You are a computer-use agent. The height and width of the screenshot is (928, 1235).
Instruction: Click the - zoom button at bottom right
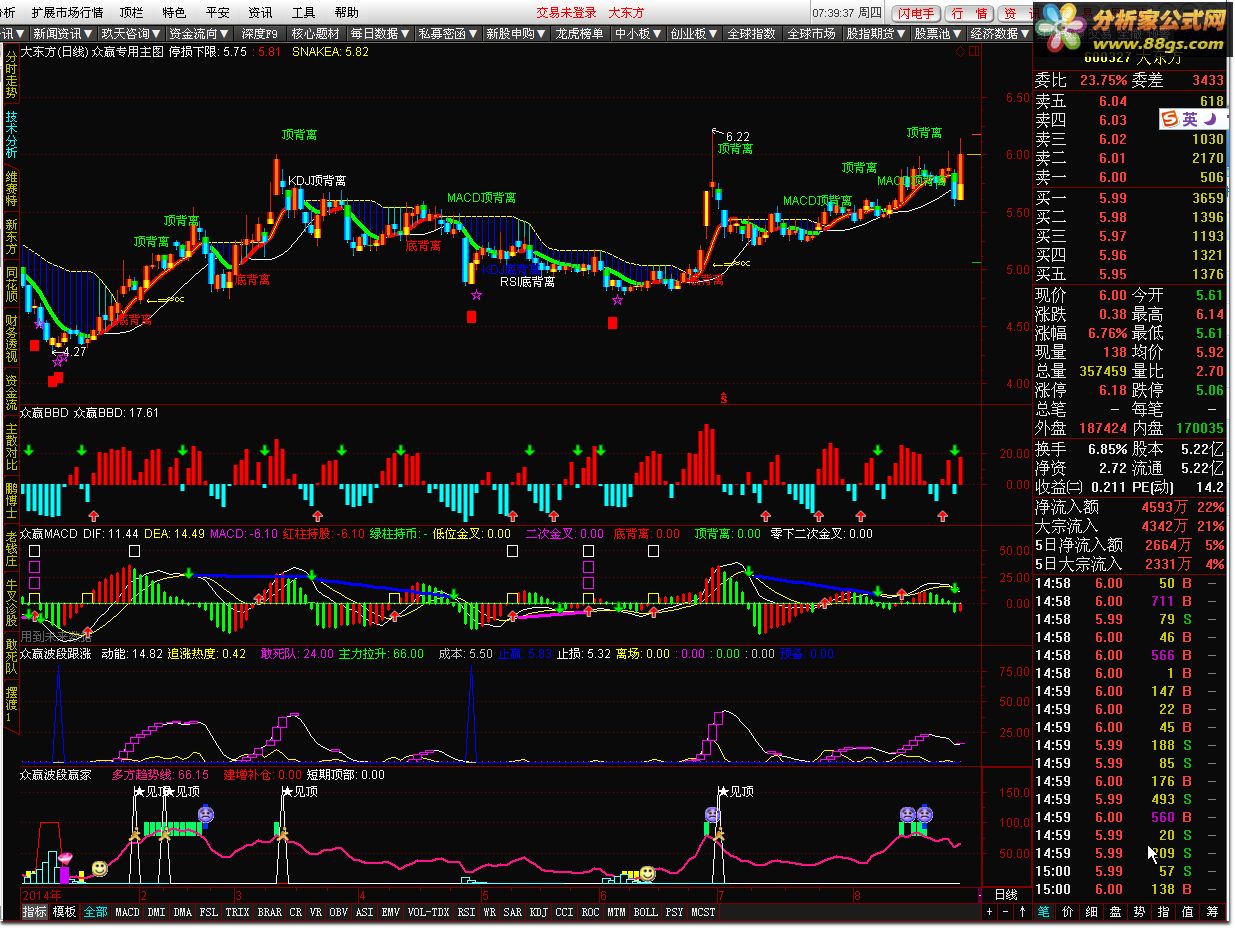1006,912
